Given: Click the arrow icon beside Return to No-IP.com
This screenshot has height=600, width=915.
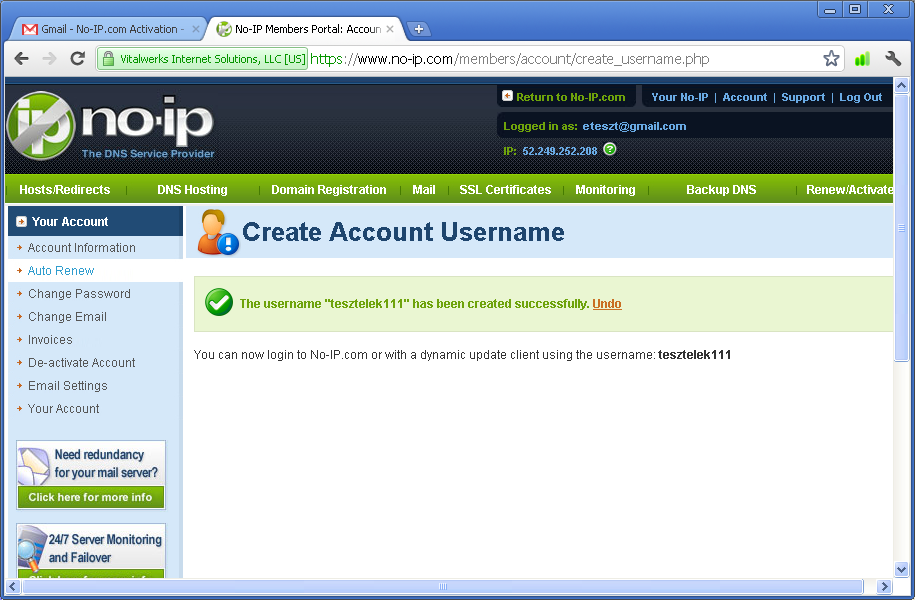Looking at the screenshot, I should (x=507, y=96).
